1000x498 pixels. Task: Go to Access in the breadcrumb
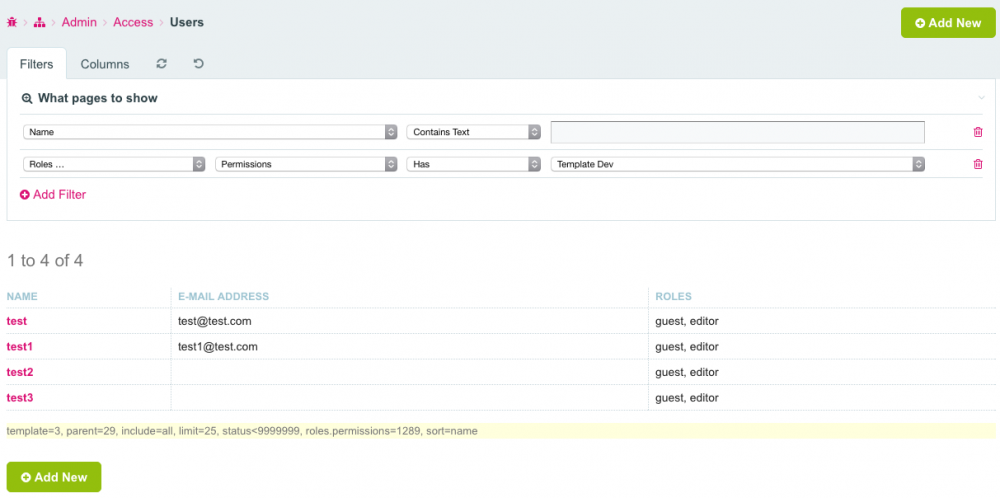[x=133, y=22]
